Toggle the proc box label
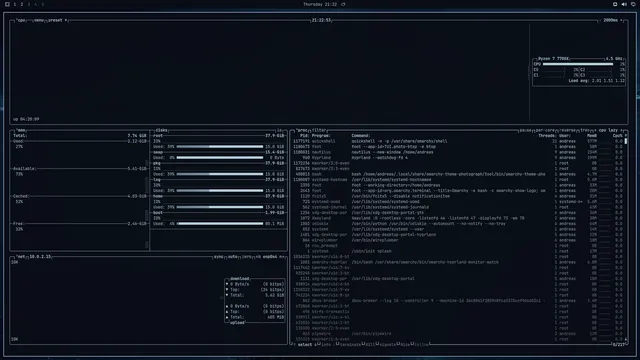 coord(302,130)
